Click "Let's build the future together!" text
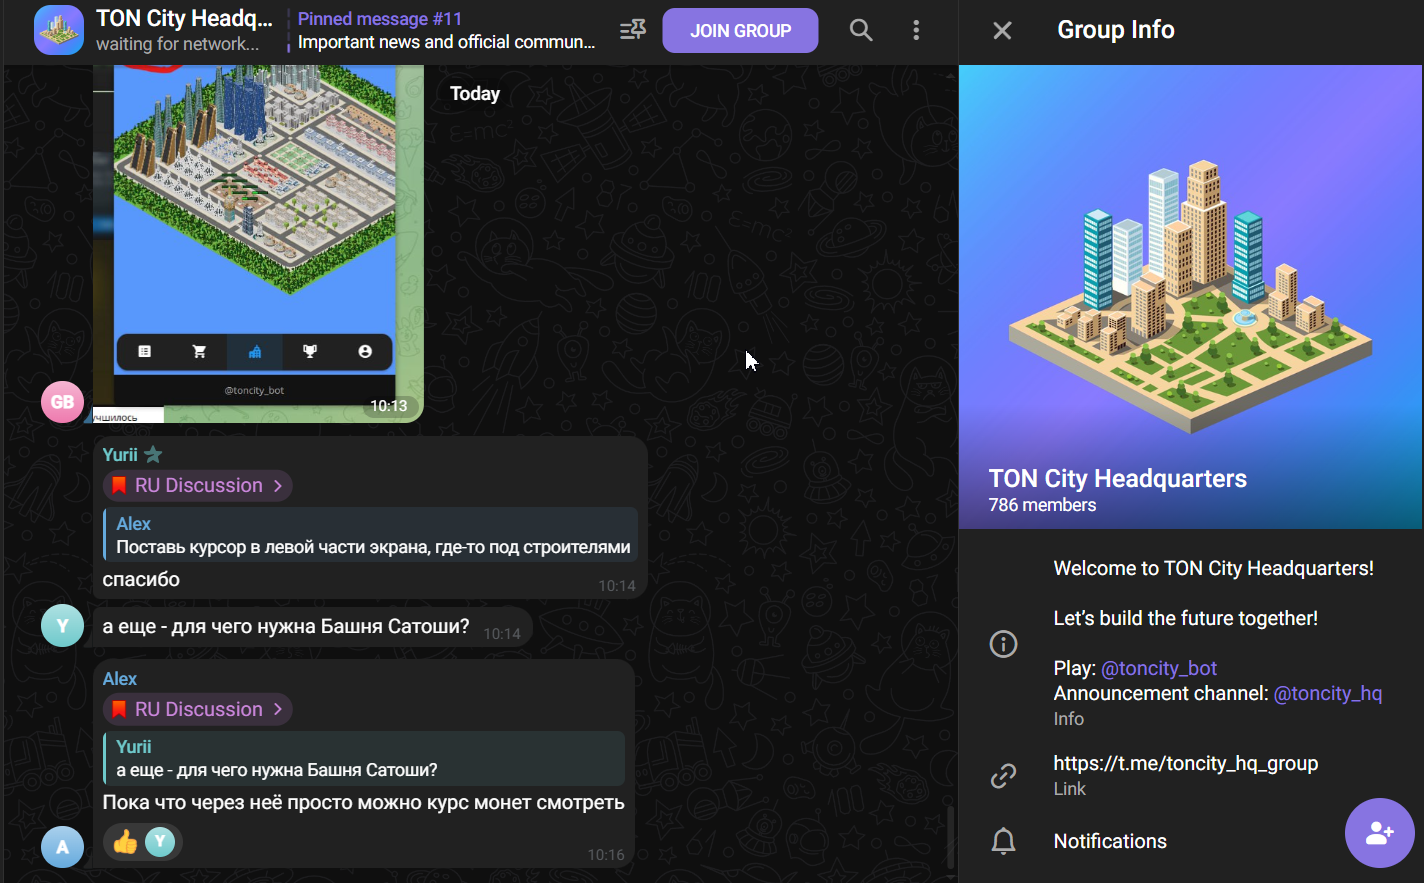 click(1186, 619)
